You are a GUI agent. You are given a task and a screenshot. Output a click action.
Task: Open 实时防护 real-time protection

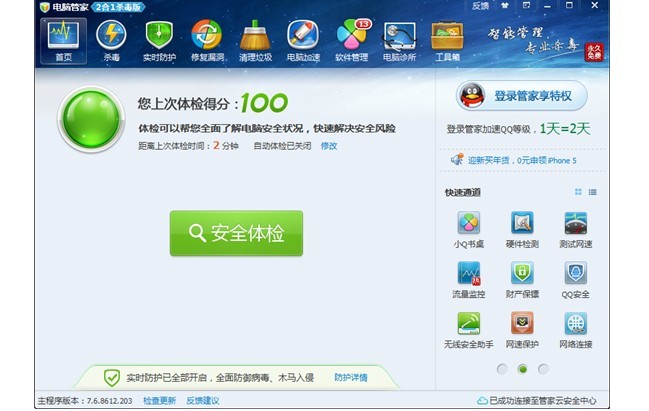point(159,41)
